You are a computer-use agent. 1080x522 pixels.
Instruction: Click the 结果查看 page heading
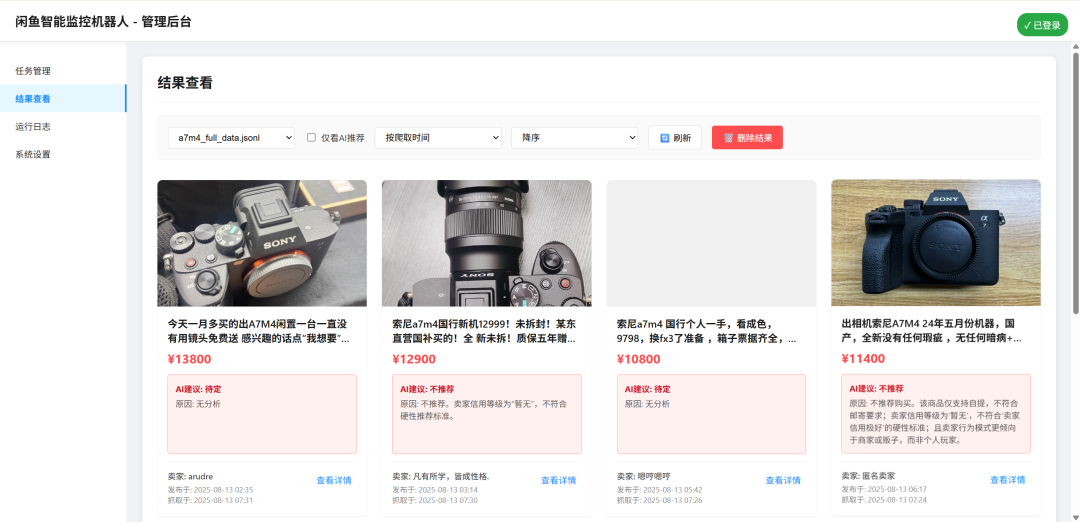pos(185,83)
